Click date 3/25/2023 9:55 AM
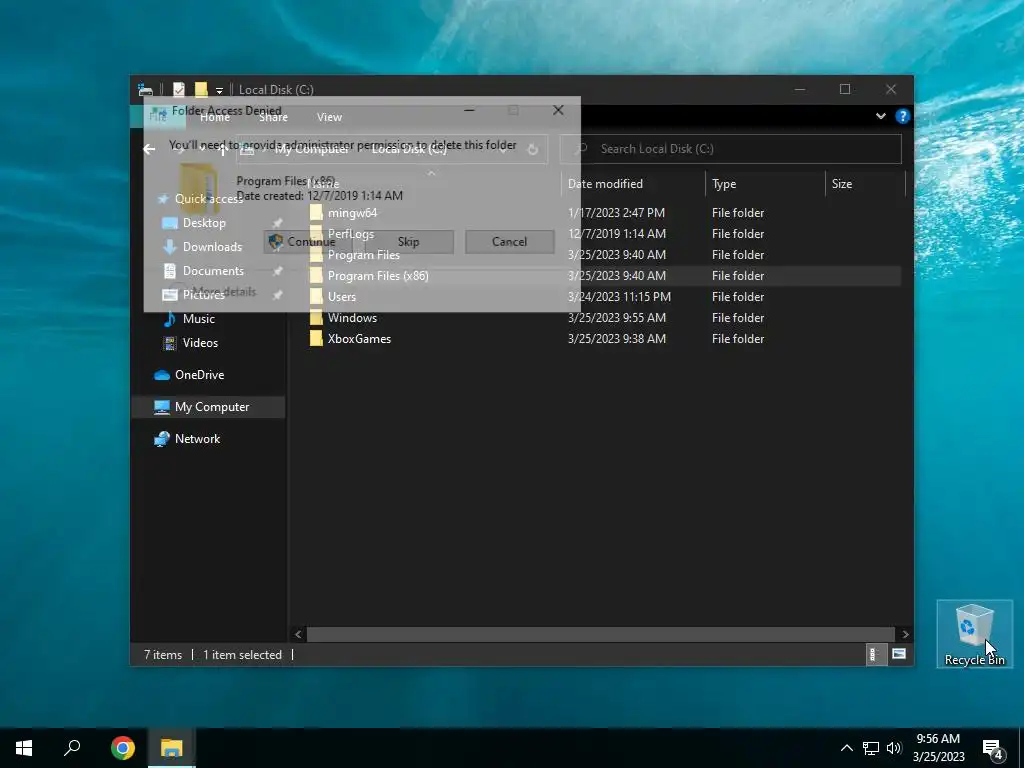The image size is (1024, 768). [x=616, y=317]
